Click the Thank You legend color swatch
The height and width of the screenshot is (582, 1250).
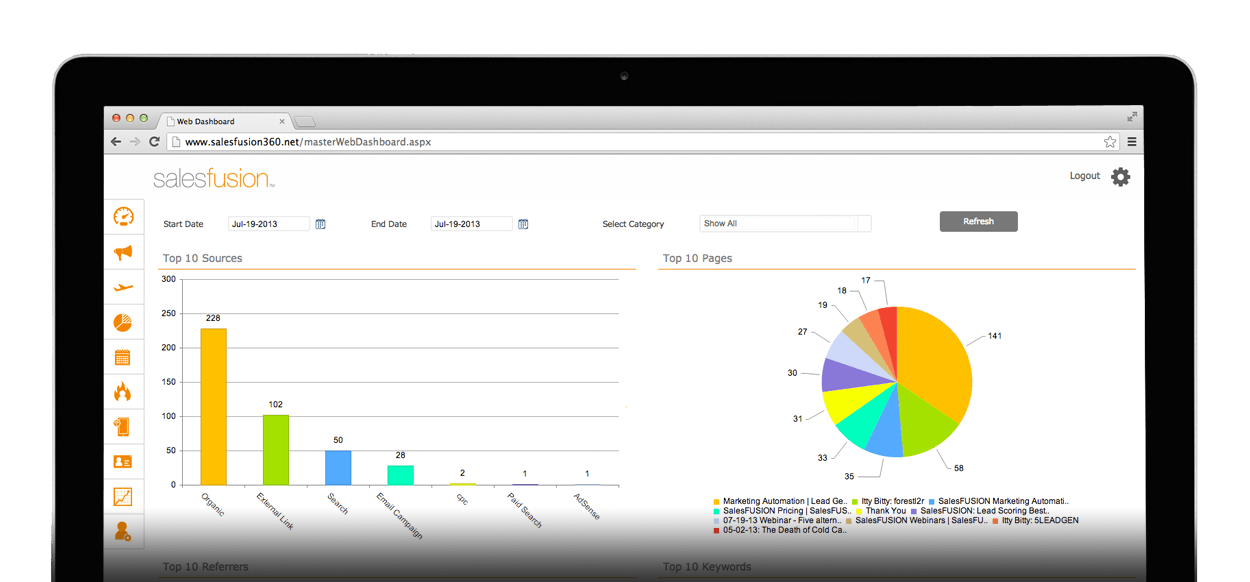(859, 511)
